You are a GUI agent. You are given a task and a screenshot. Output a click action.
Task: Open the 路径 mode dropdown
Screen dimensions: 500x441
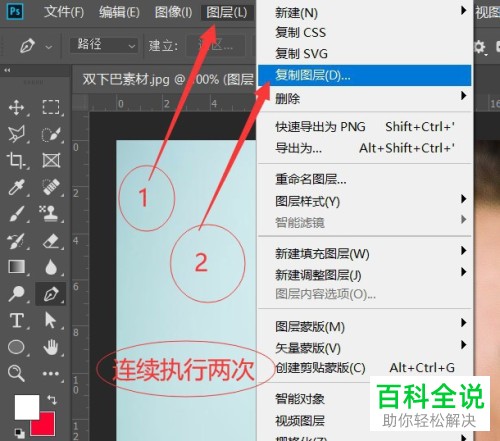pos(104,45)
